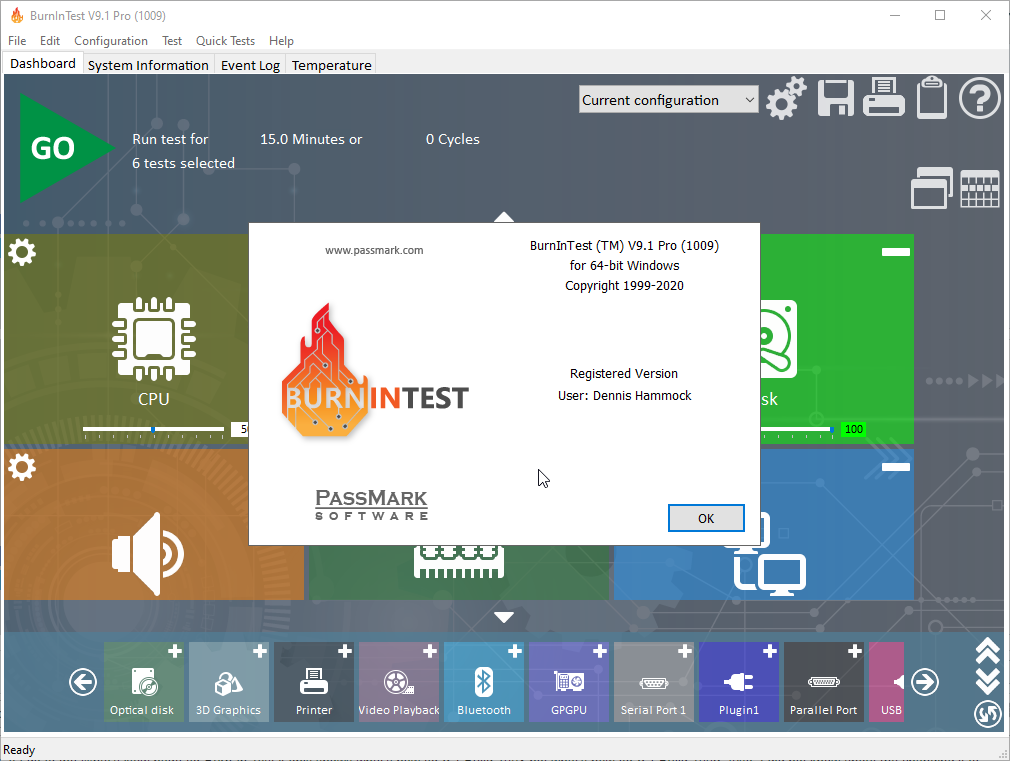Image resolution: width=1010 pixels, height=761 pixels.
Task: Click the tile windows grid icon
Action: [980, 189]
